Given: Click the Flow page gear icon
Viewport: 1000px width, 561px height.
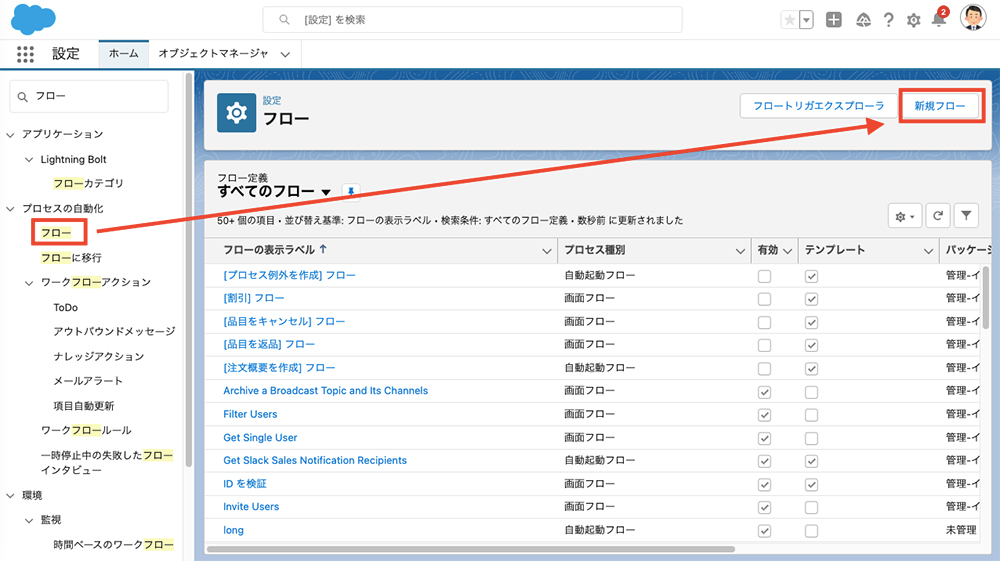Looking at the screenshot, I should point(237,113).
